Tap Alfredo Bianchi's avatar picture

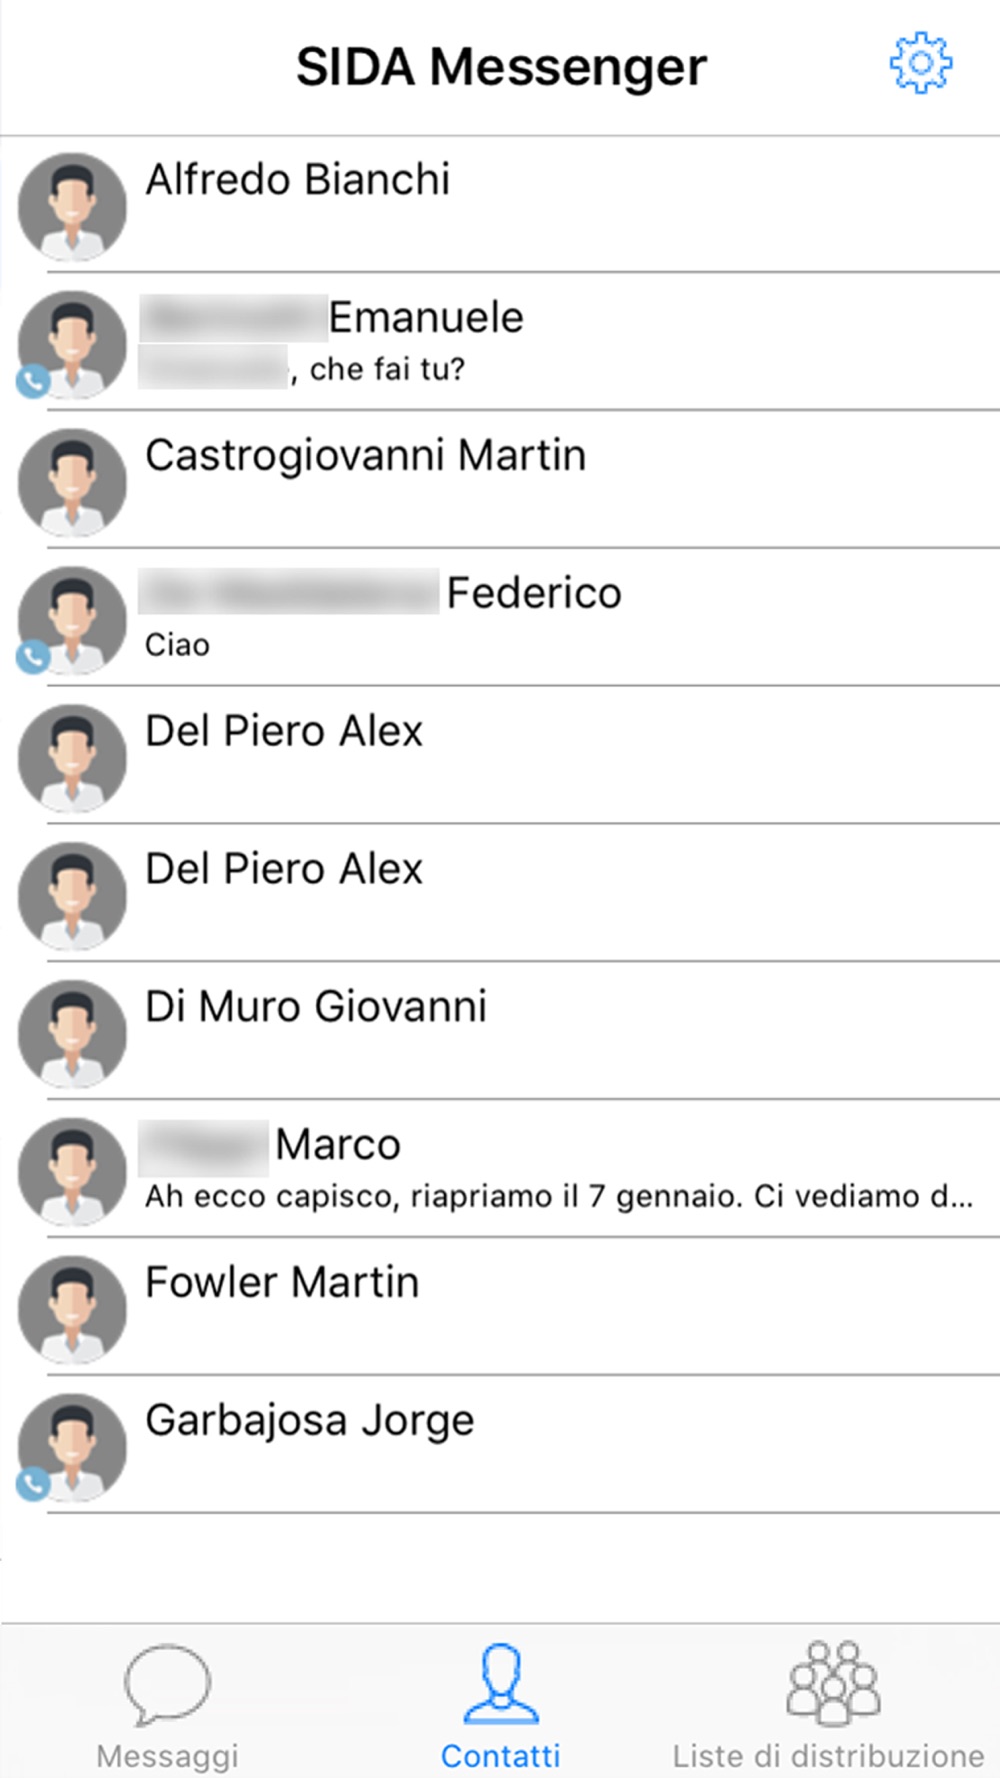(72, 207)
